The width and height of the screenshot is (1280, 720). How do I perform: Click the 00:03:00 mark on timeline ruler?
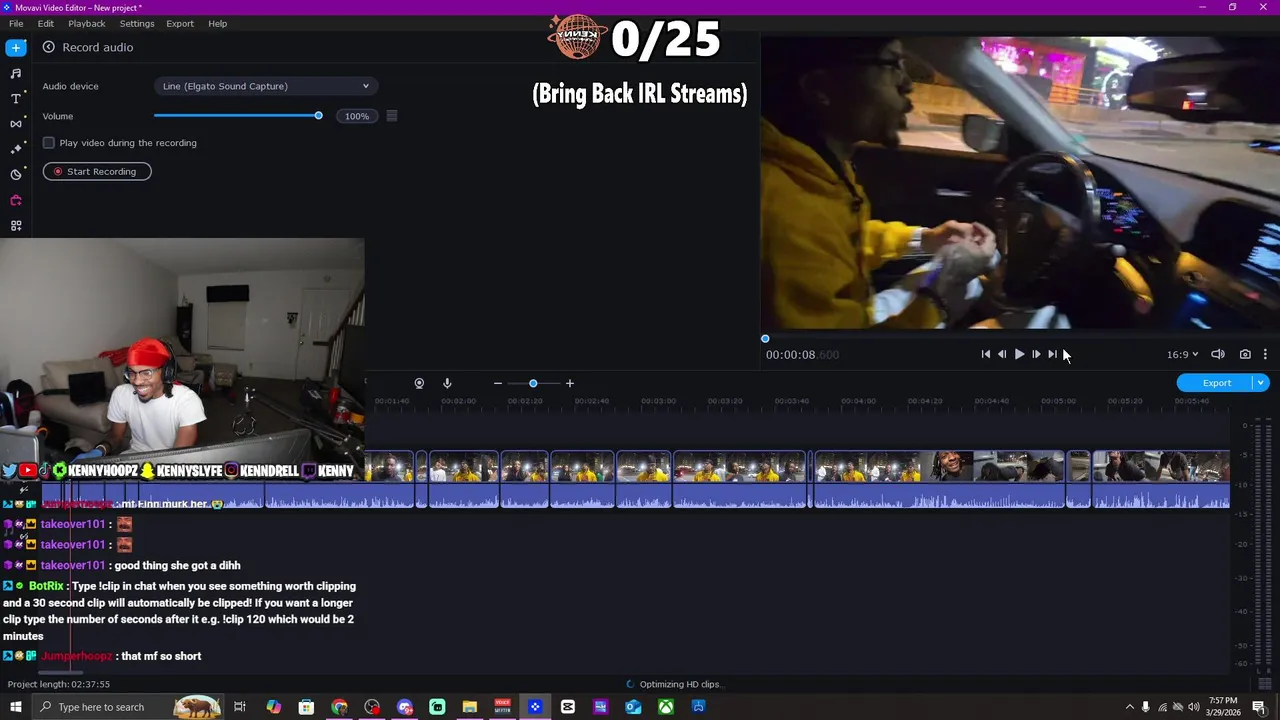[x=658, y=401]
